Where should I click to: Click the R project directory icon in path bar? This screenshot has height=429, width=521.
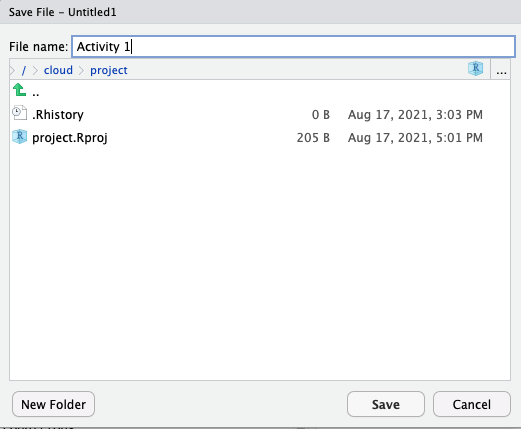(475, 69)
